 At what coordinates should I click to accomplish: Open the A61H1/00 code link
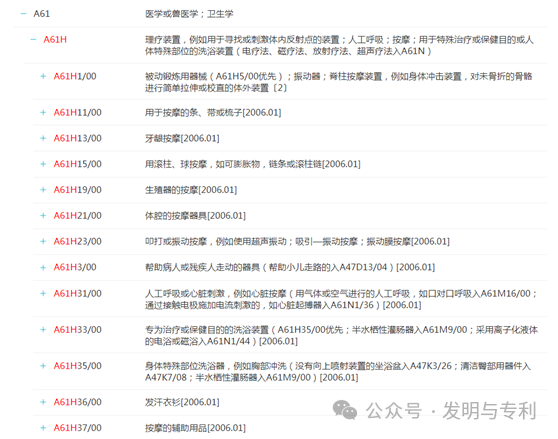pos(75,76)
